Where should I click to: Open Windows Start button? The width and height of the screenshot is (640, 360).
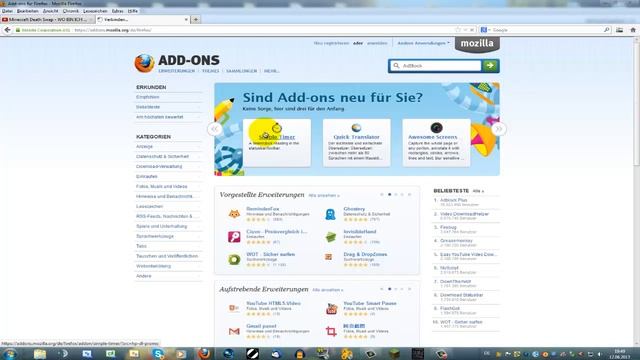tap(9, 354)
